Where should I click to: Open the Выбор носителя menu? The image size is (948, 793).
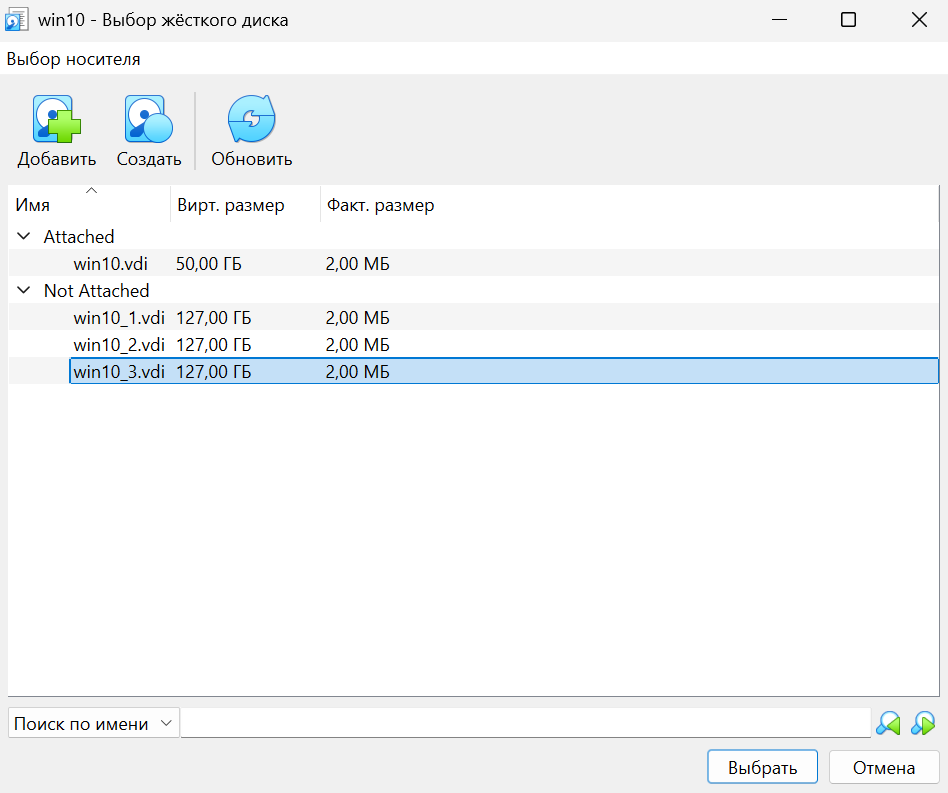click(x=73, y=59)
